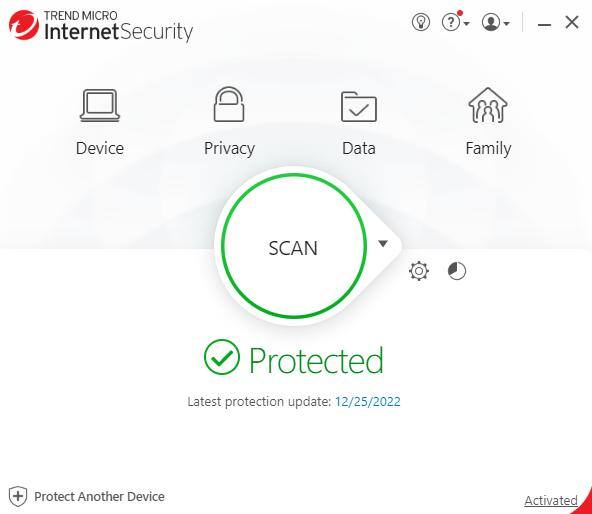Open security report pie chart icon
The height and width of the screenshot is (514, 592).
(x=457, y=271)
